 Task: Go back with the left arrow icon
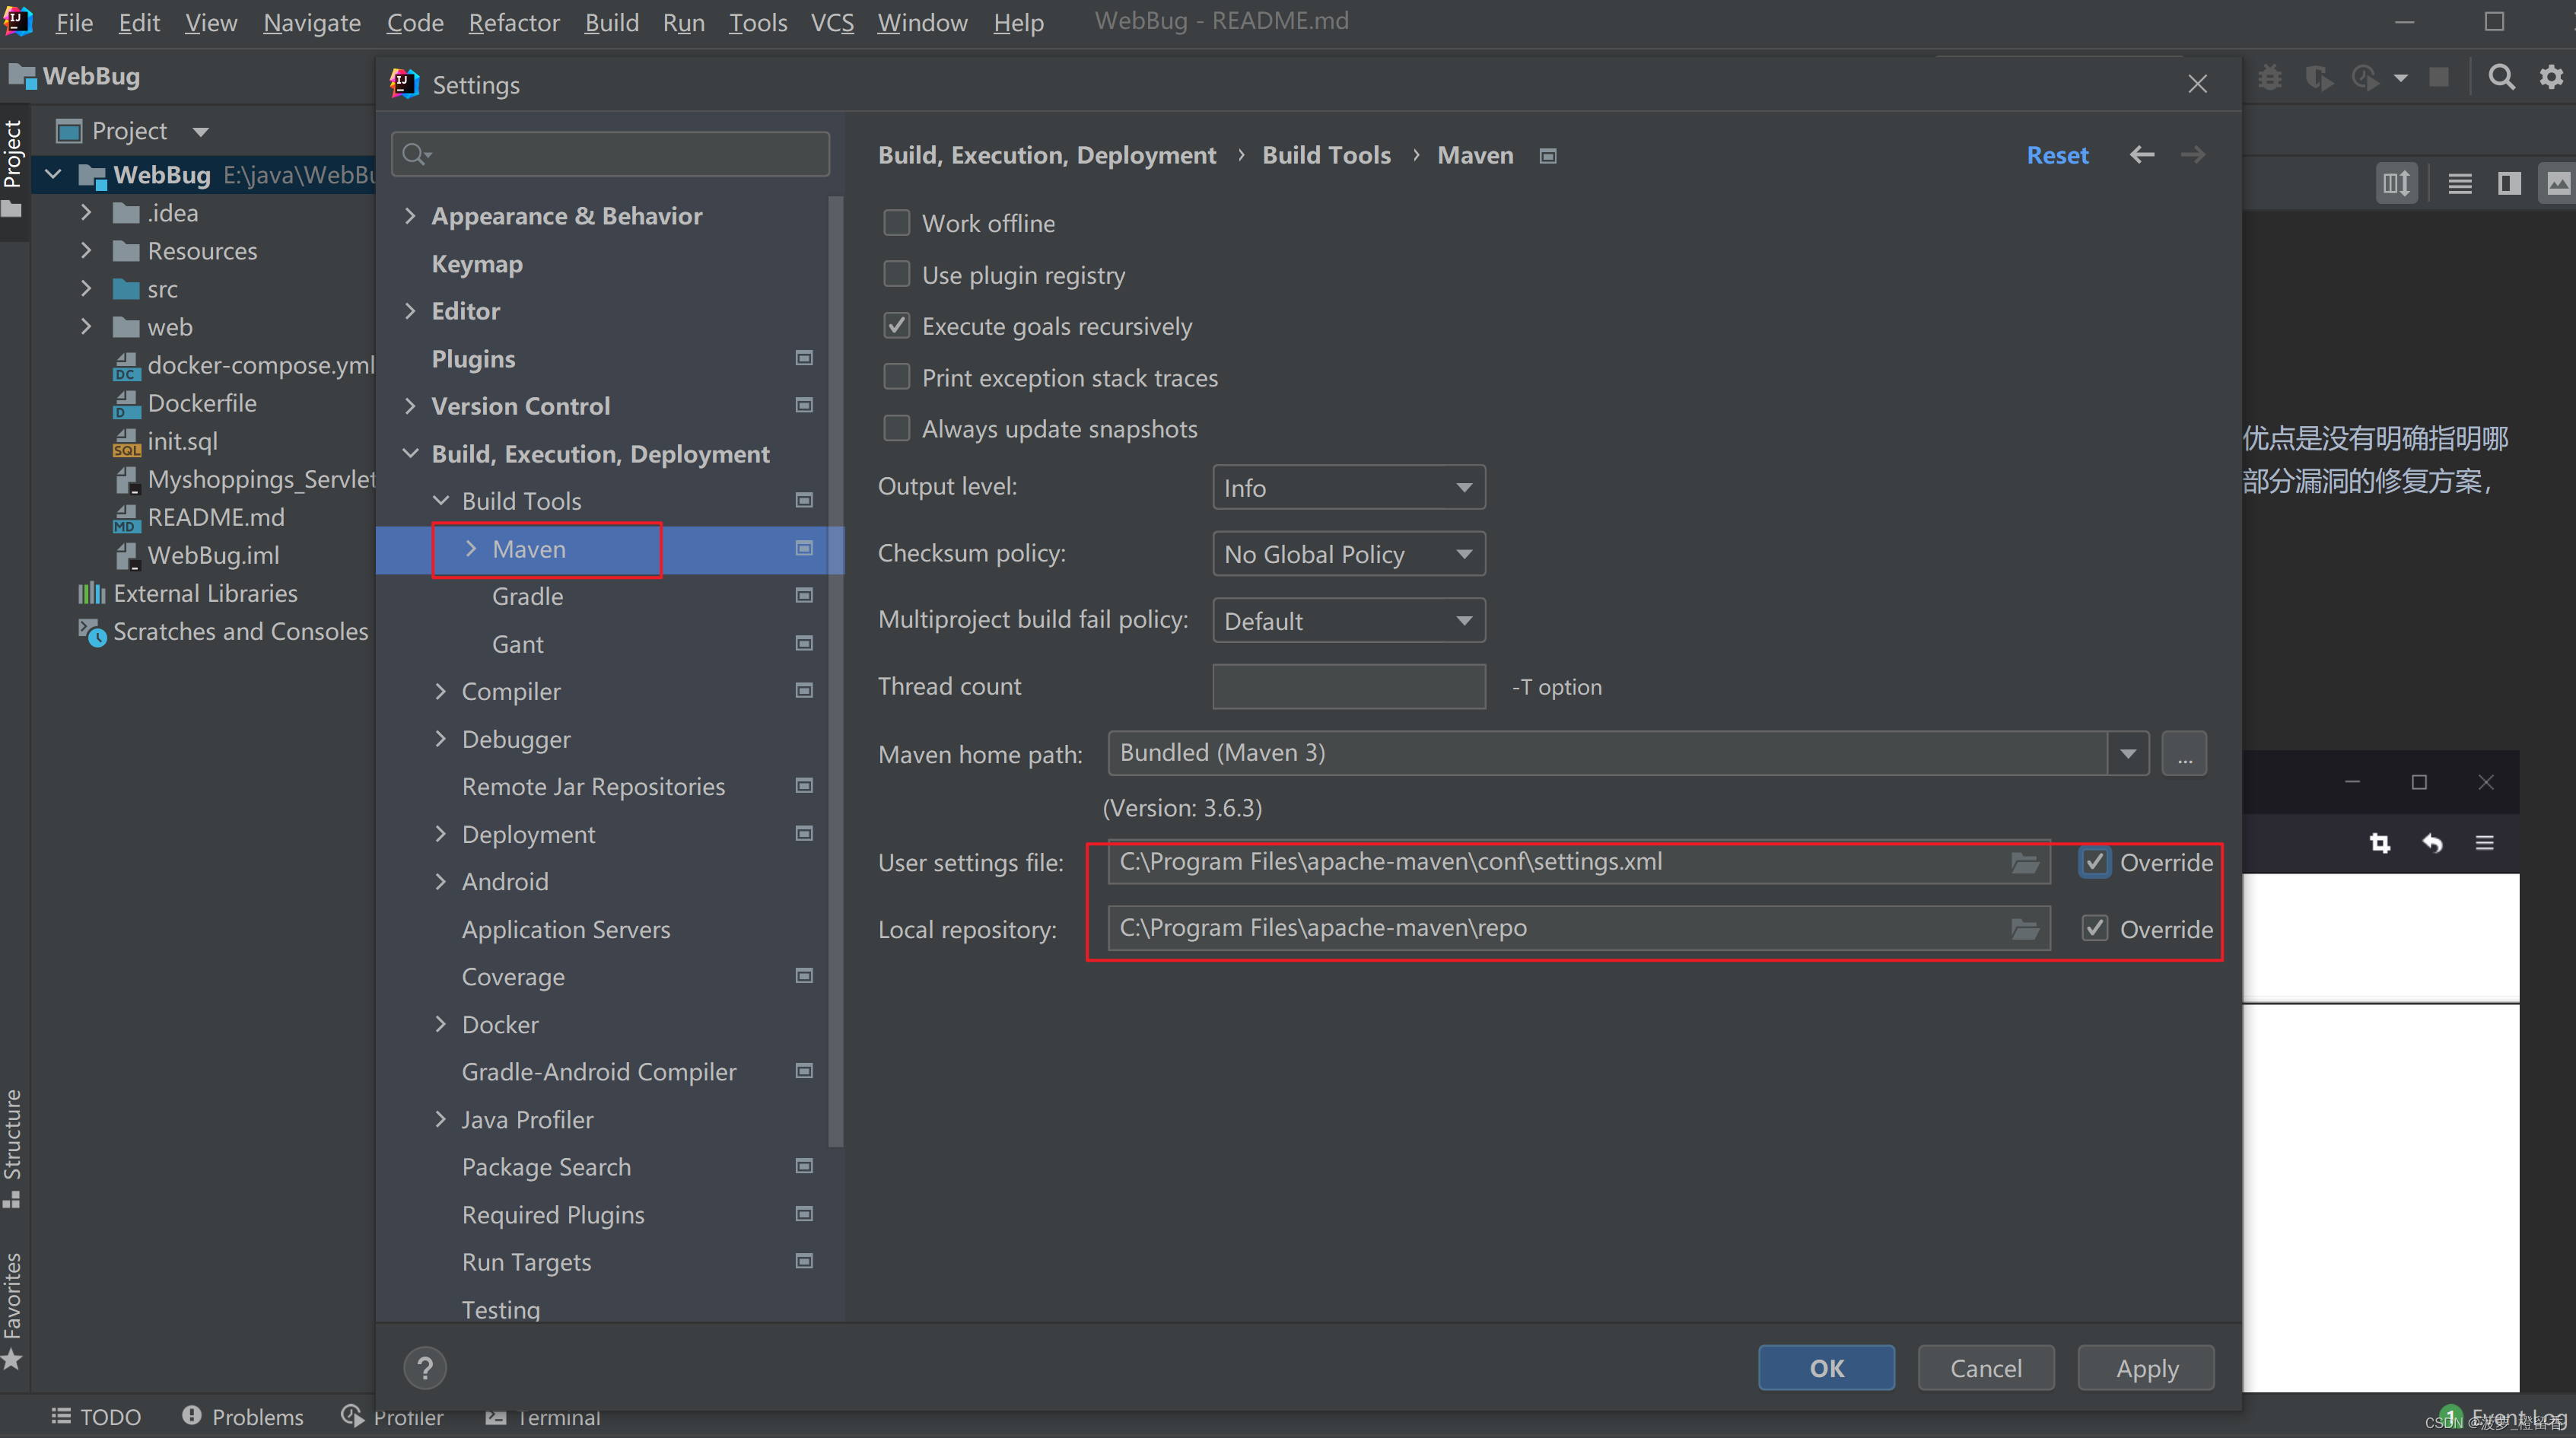[2141, 154]
